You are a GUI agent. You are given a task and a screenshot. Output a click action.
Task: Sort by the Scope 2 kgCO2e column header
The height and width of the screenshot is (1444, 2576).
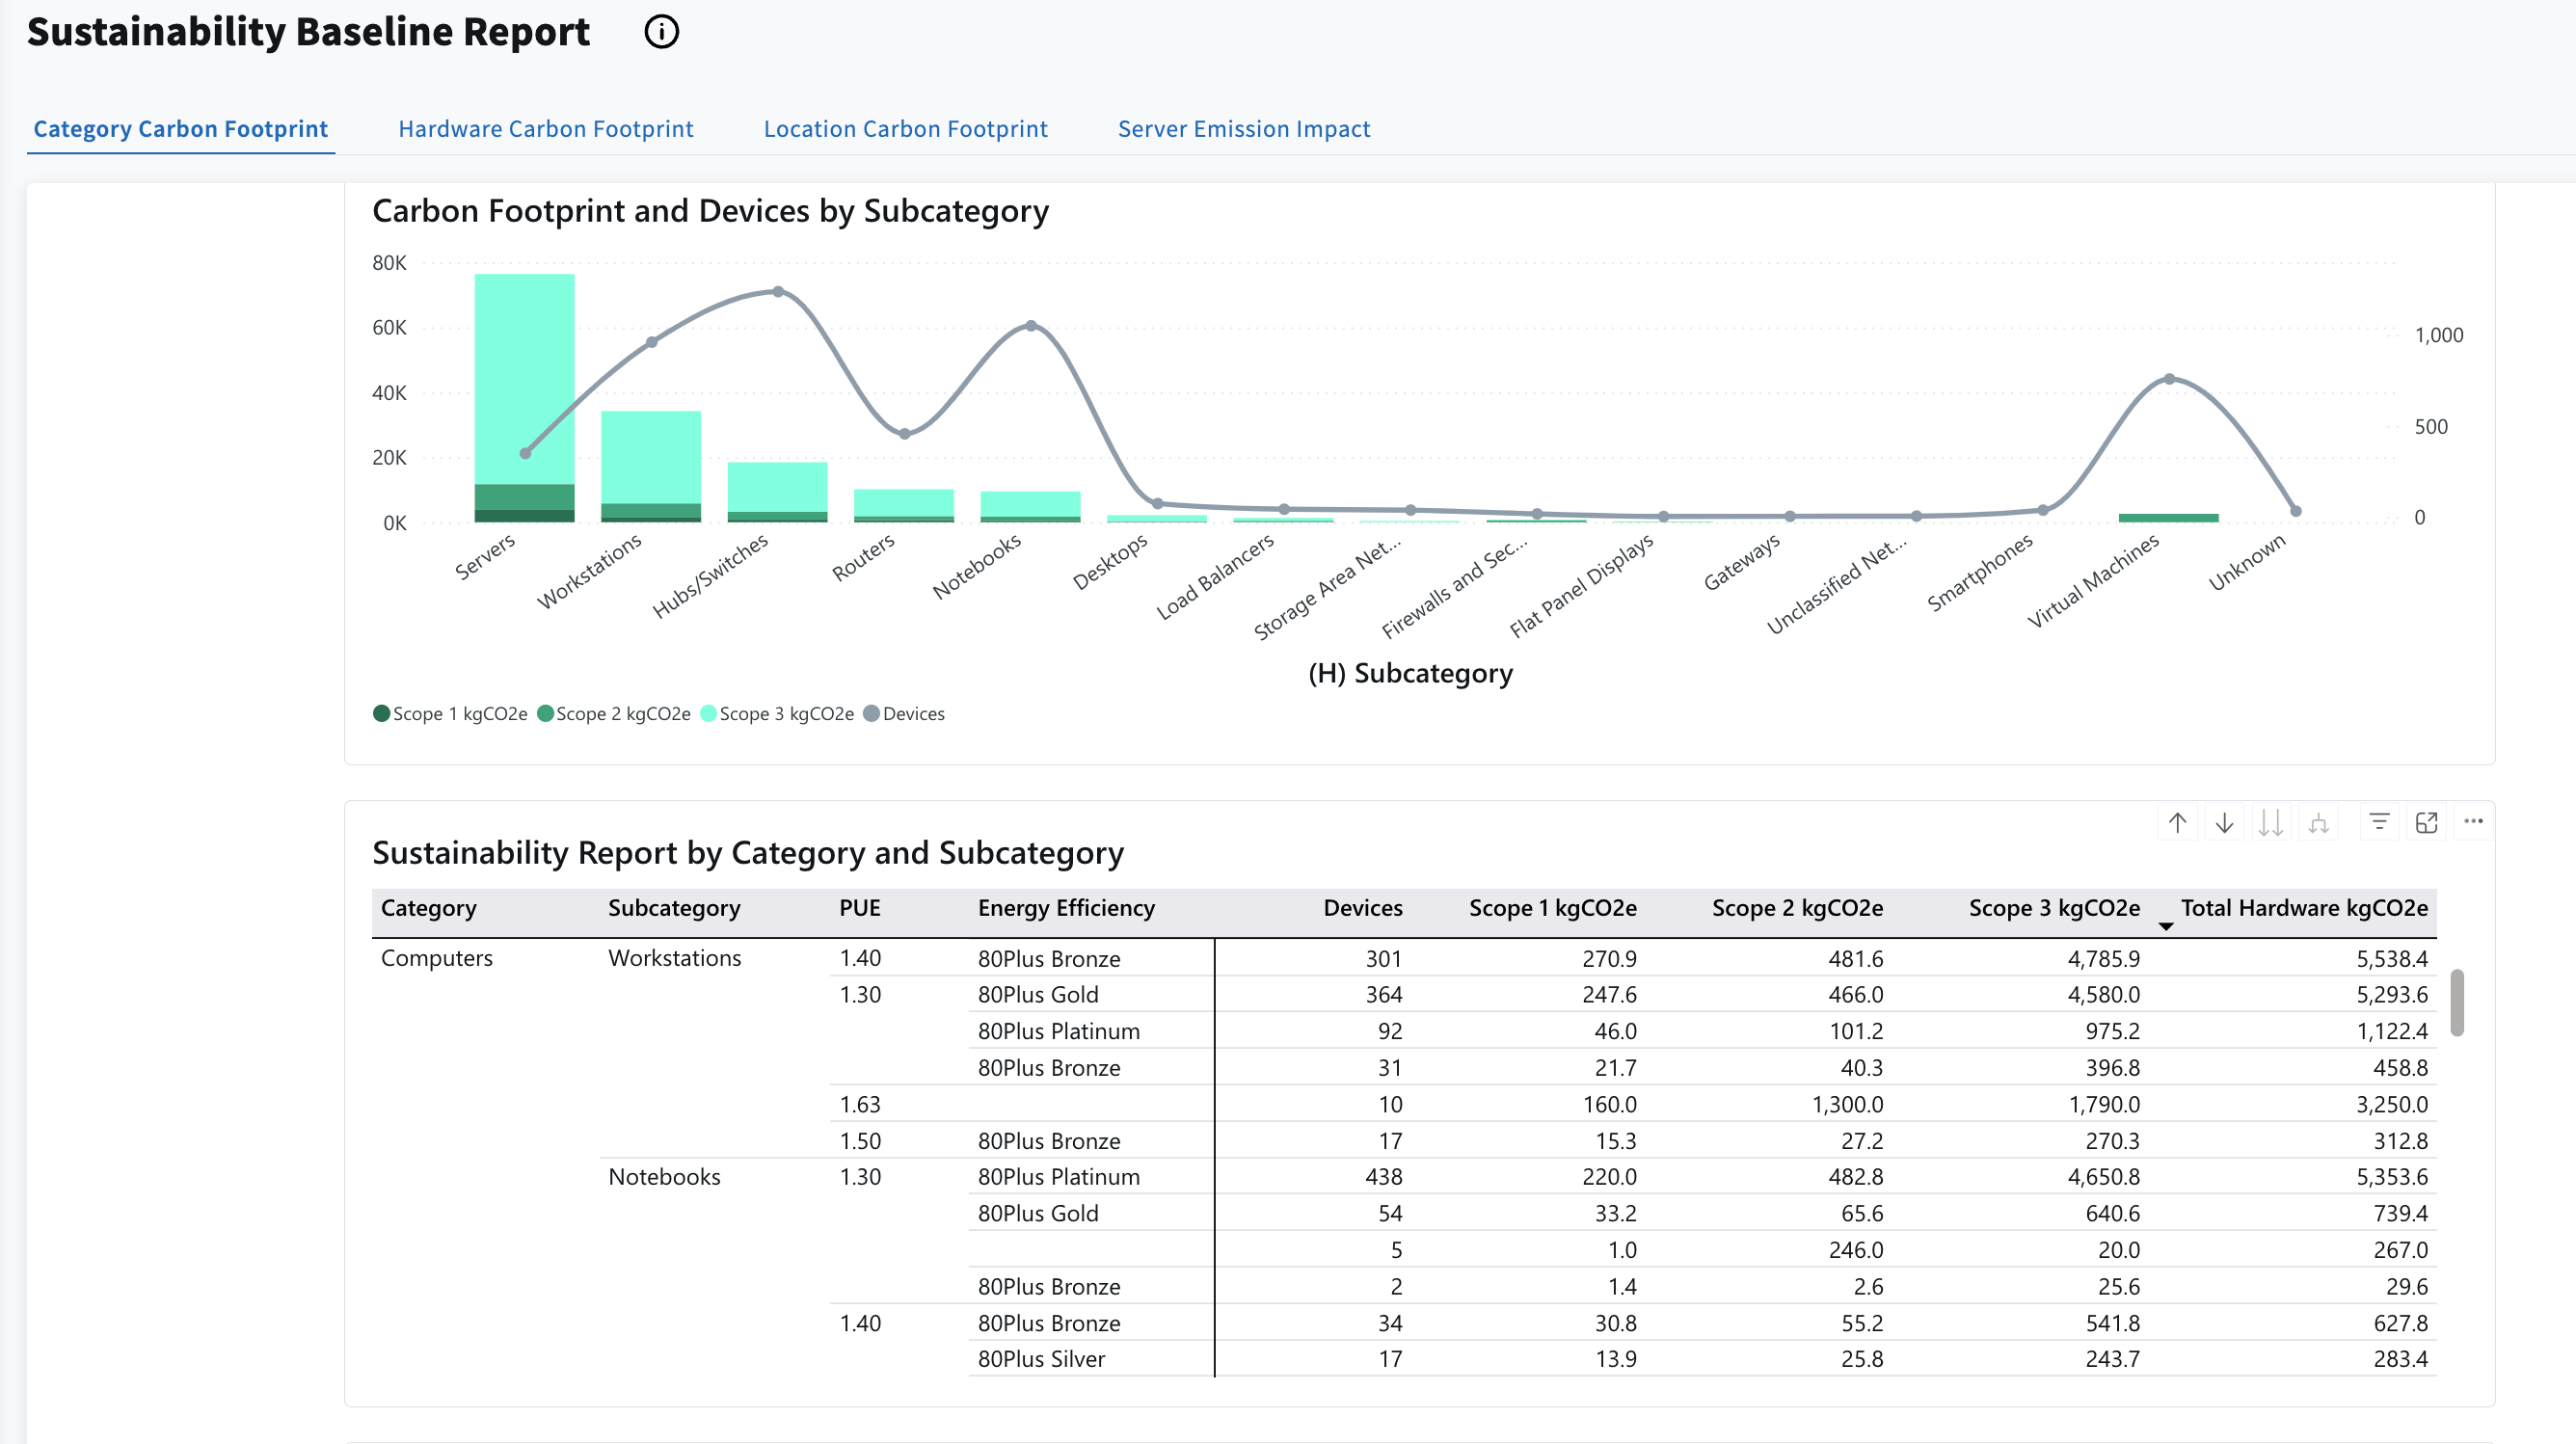pyautogui.click(x=1797, y=908)
